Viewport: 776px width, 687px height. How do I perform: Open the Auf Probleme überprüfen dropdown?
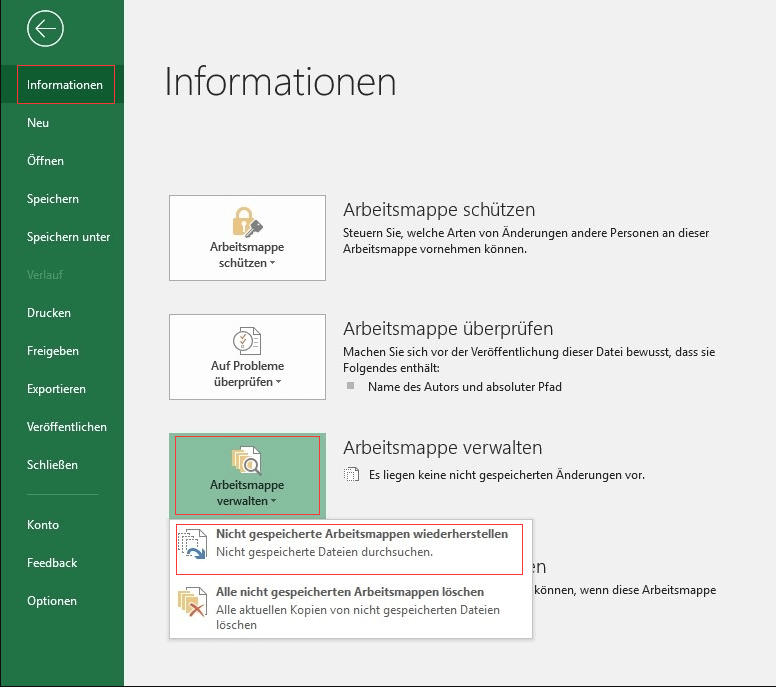(247, 374)
